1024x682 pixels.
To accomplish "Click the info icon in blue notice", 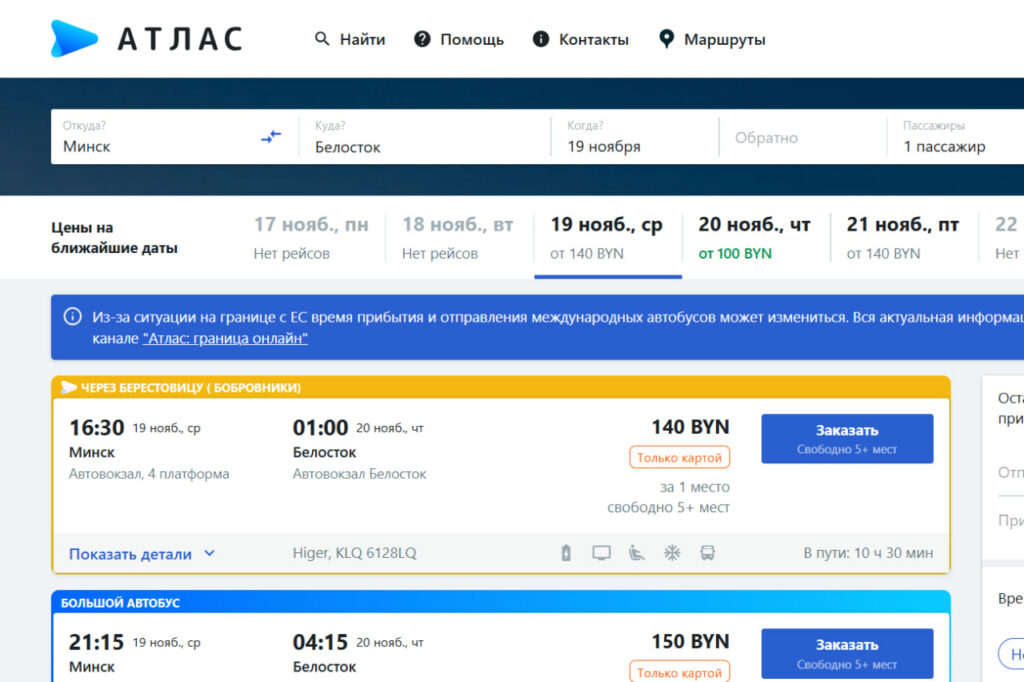I will [x=72, y=317].
